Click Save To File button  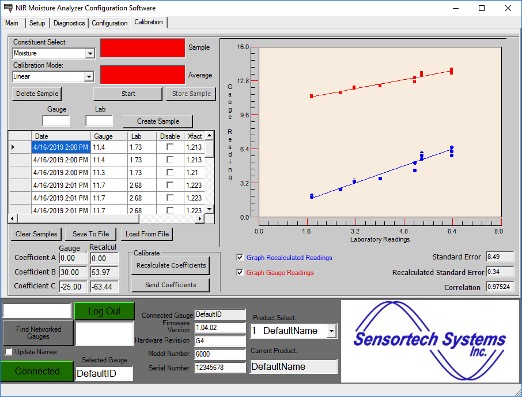pos(91,234)
